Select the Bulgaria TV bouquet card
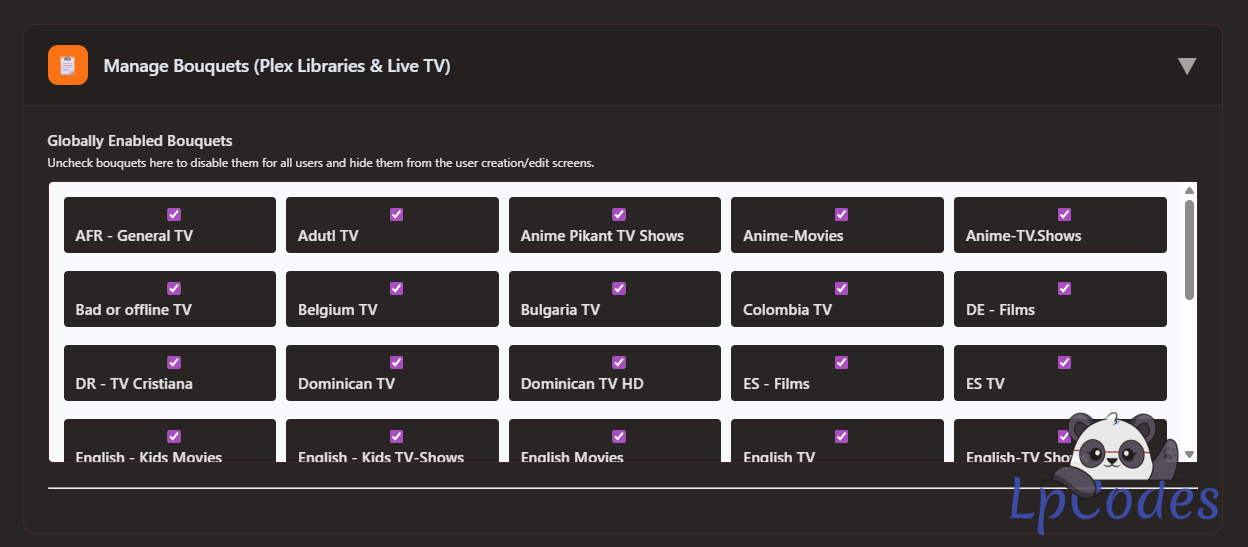 pos(614,299)
